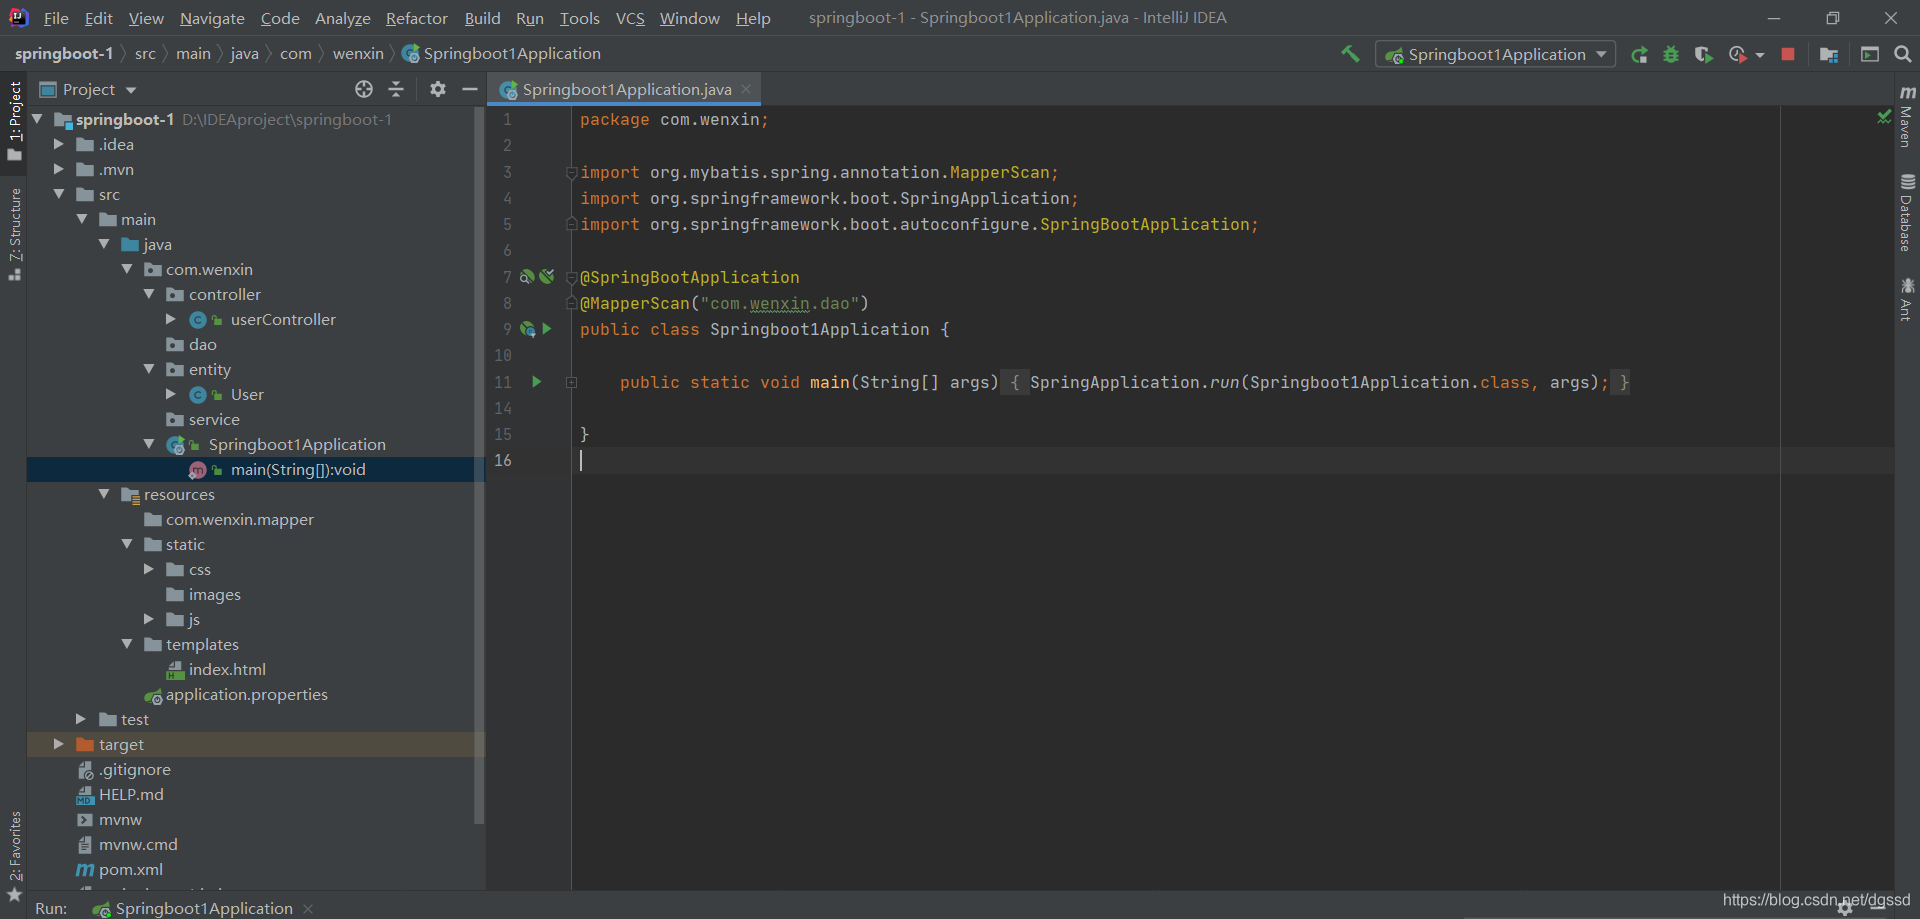Expand the .mvn folder

pyautogui.click(x=59, y=169)
